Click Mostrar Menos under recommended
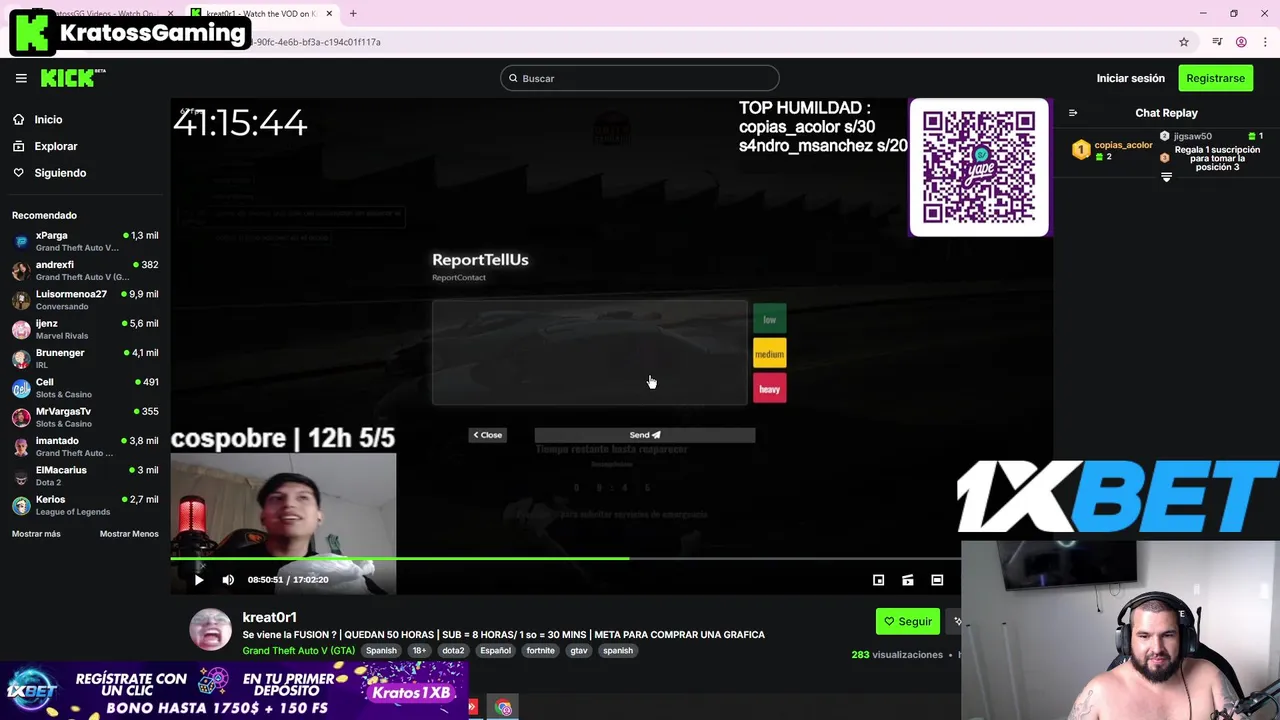 [x=129, y=534]
